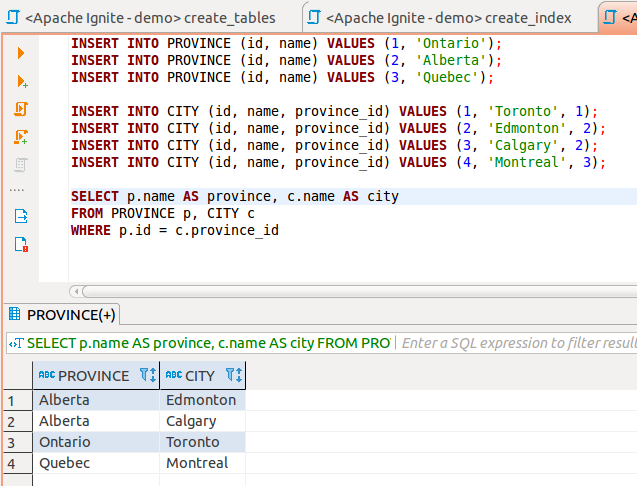Click ABC type icon on PROVINCE header

(47, 375)
